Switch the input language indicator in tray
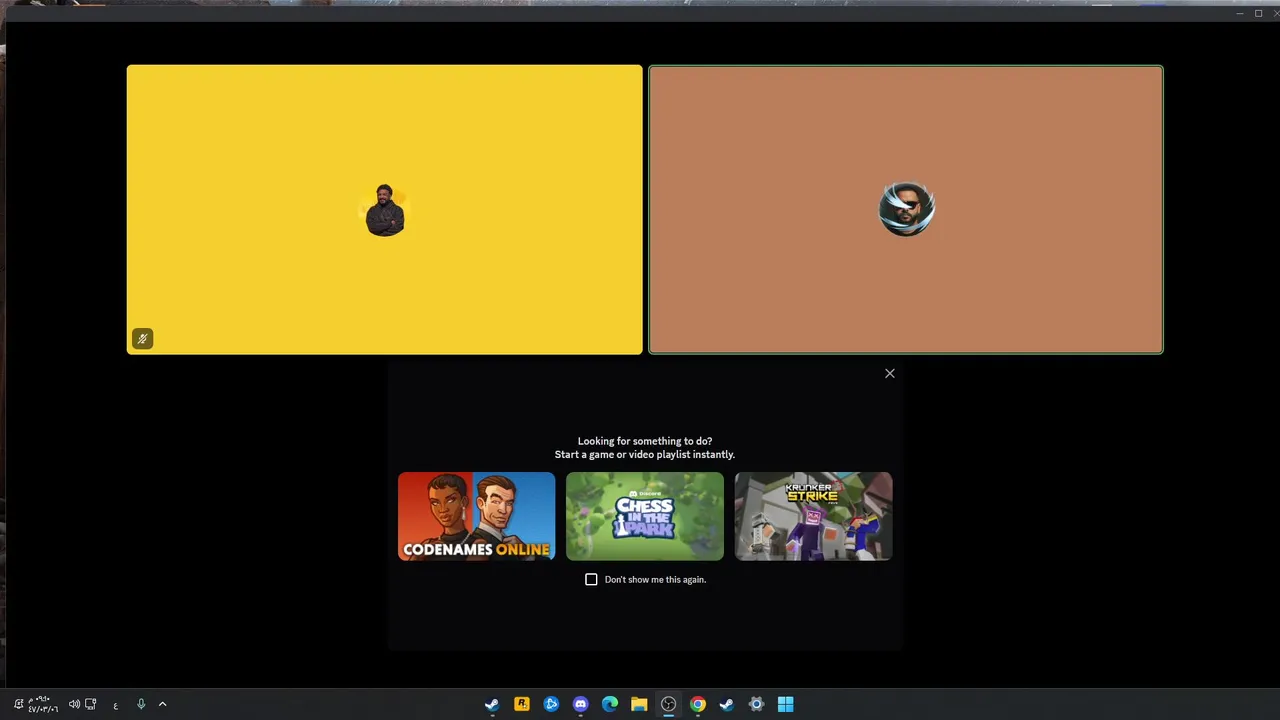Viewport: 1280px width, 720px height. click(x=116, y=705)
